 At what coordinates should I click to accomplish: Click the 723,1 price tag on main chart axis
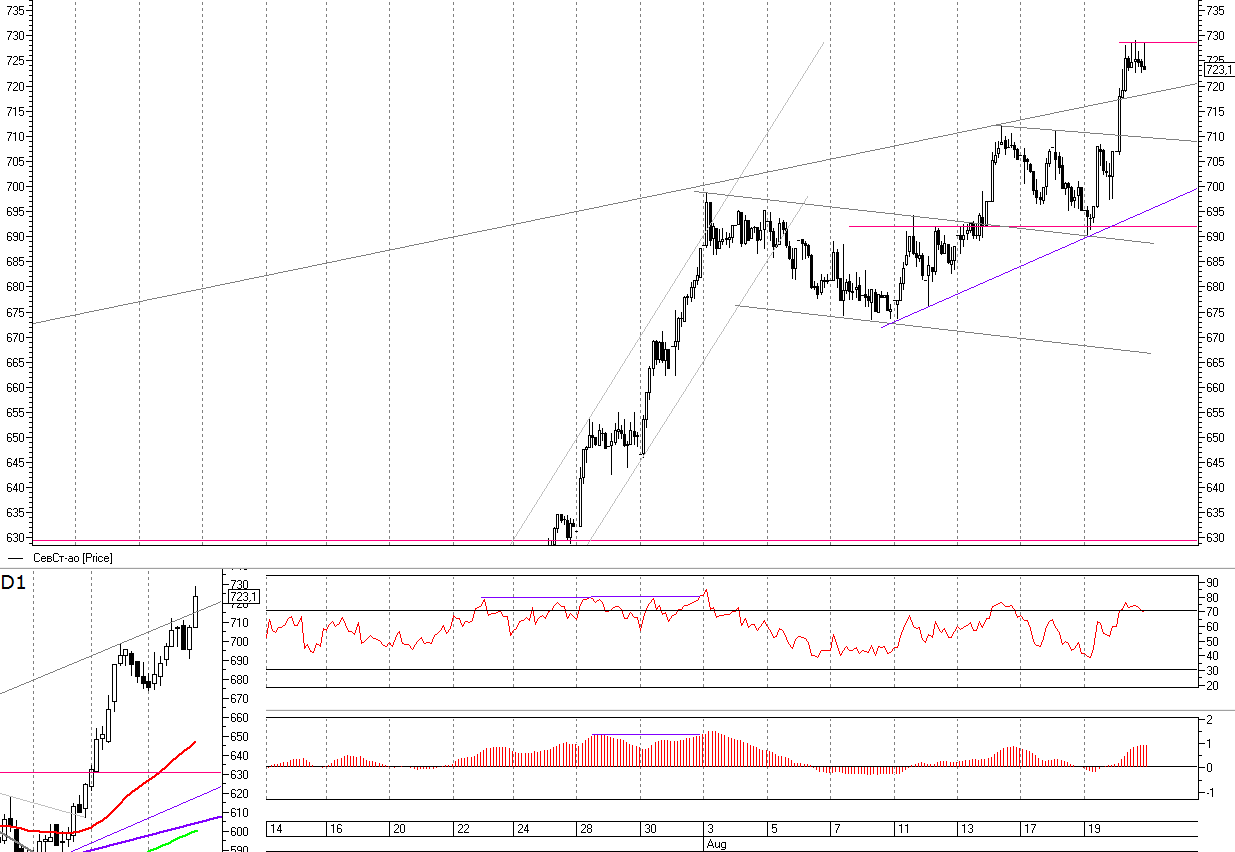coord(1216,69)
